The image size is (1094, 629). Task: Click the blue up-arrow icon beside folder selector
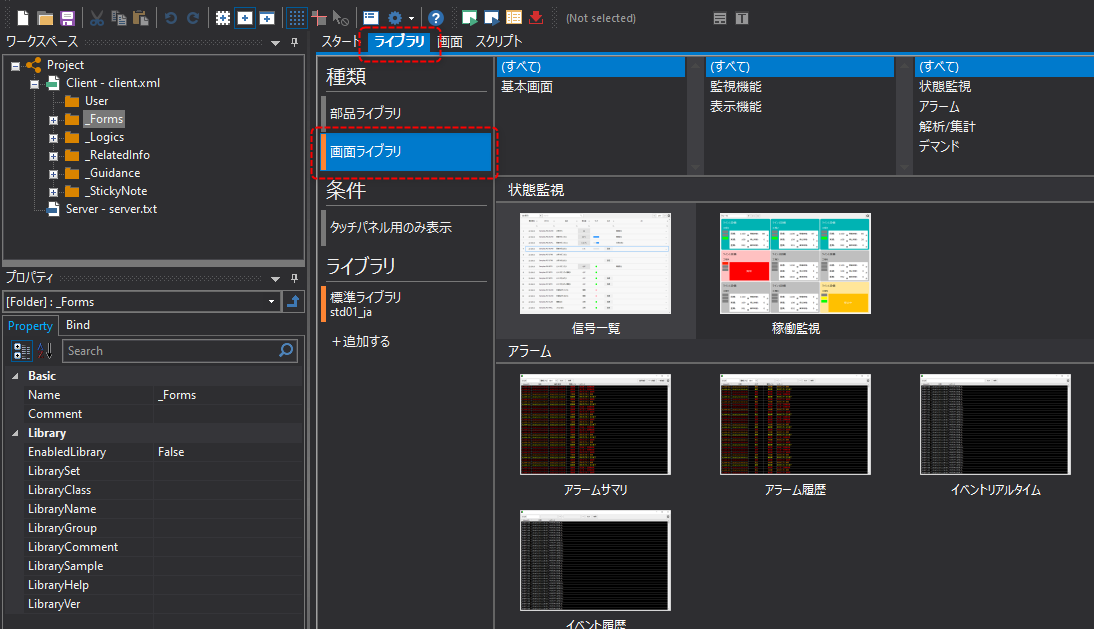tap(294, 301)
